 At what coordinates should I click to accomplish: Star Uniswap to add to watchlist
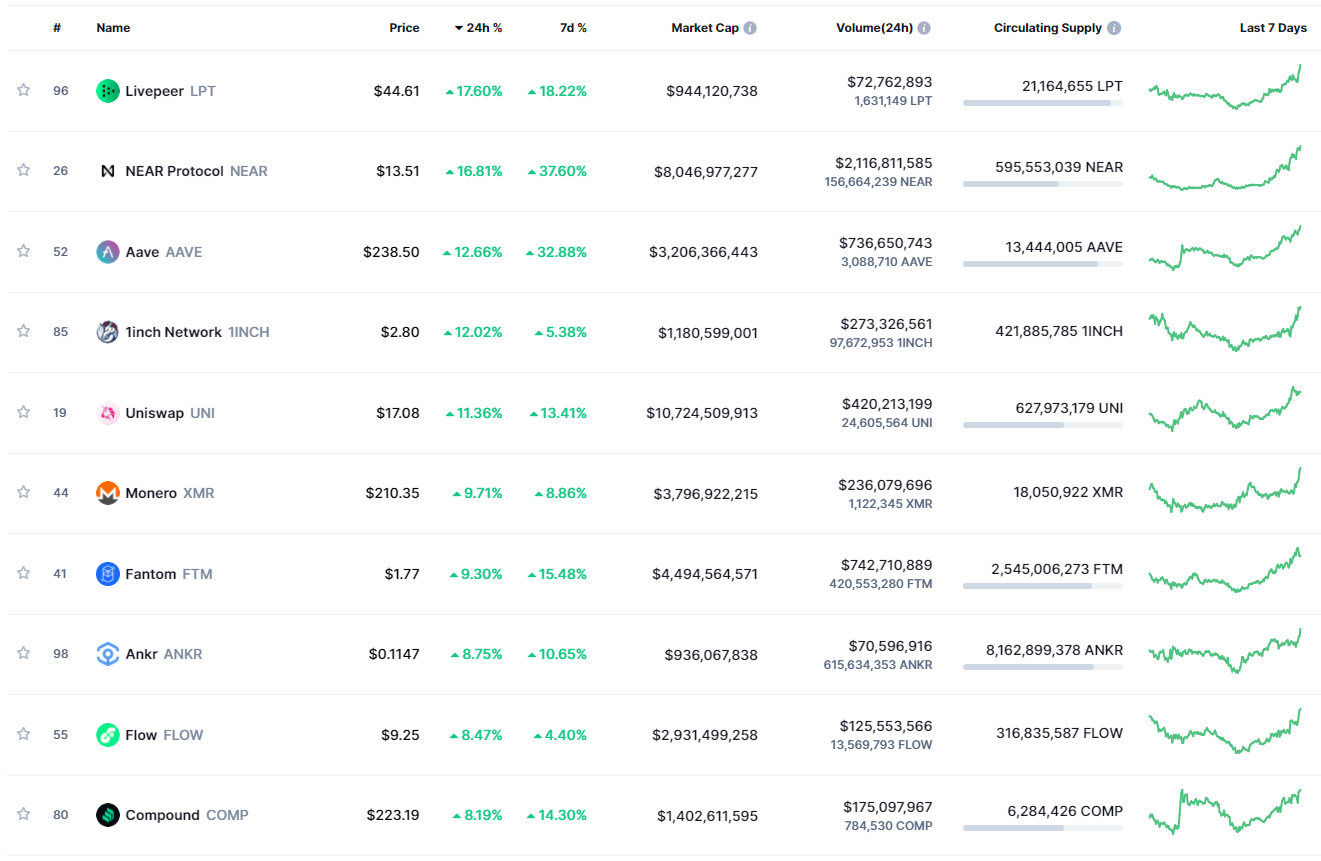23,412
